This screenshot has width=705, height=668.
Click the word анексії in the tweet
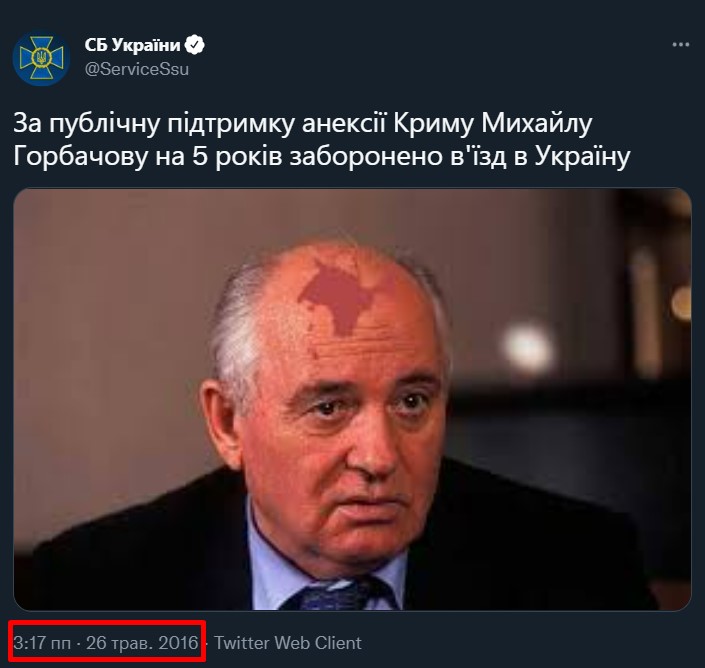tap(344, 124)
